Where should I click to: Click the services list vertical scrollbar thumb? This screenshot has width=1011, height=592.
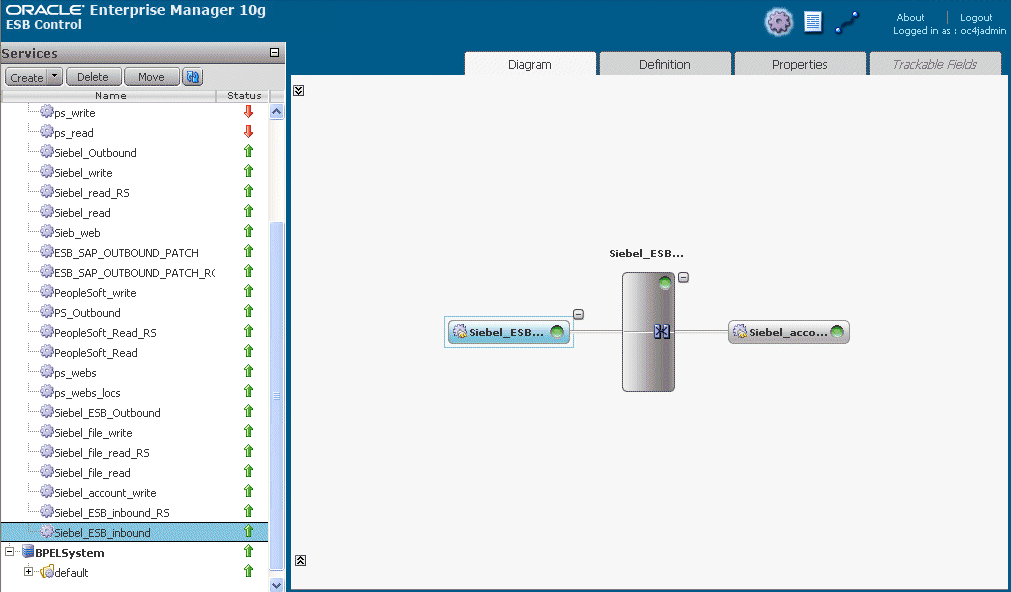point(277,396)
